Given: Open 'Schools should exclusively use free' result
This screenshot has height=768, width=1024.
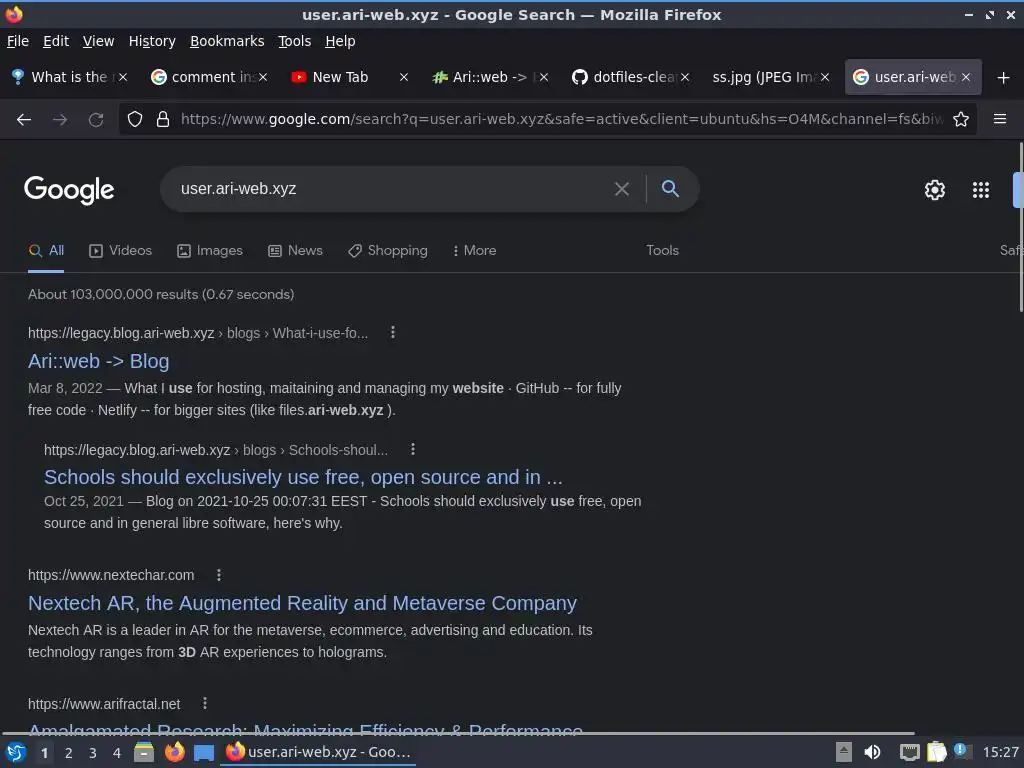Looking at the screenshot, I should tap(303, 477).
